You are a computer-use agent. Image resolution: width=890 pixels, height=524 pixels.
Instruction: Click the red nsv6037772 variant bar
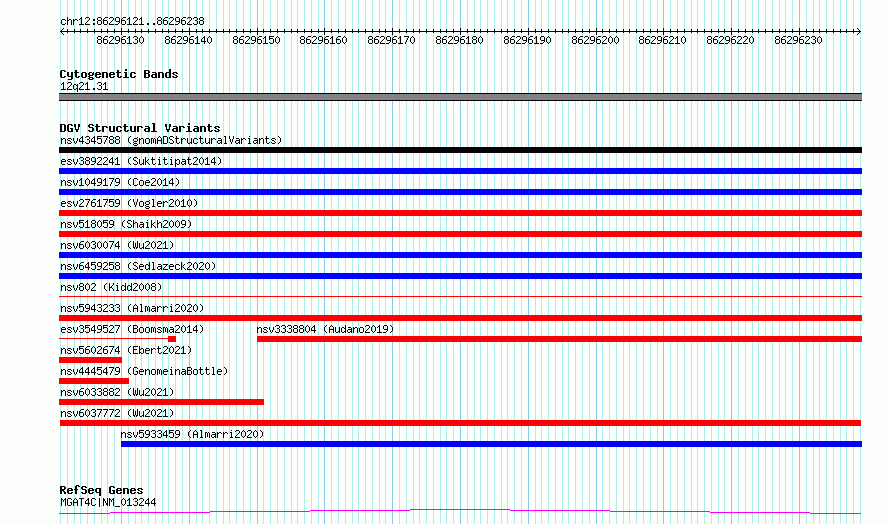pyautogui.click(x=460, y=423)
